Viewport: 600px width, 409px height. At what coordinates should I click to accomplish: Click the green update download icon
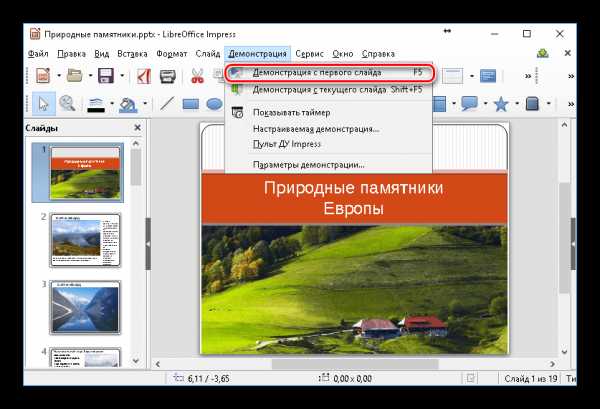(x=543, y=54)
